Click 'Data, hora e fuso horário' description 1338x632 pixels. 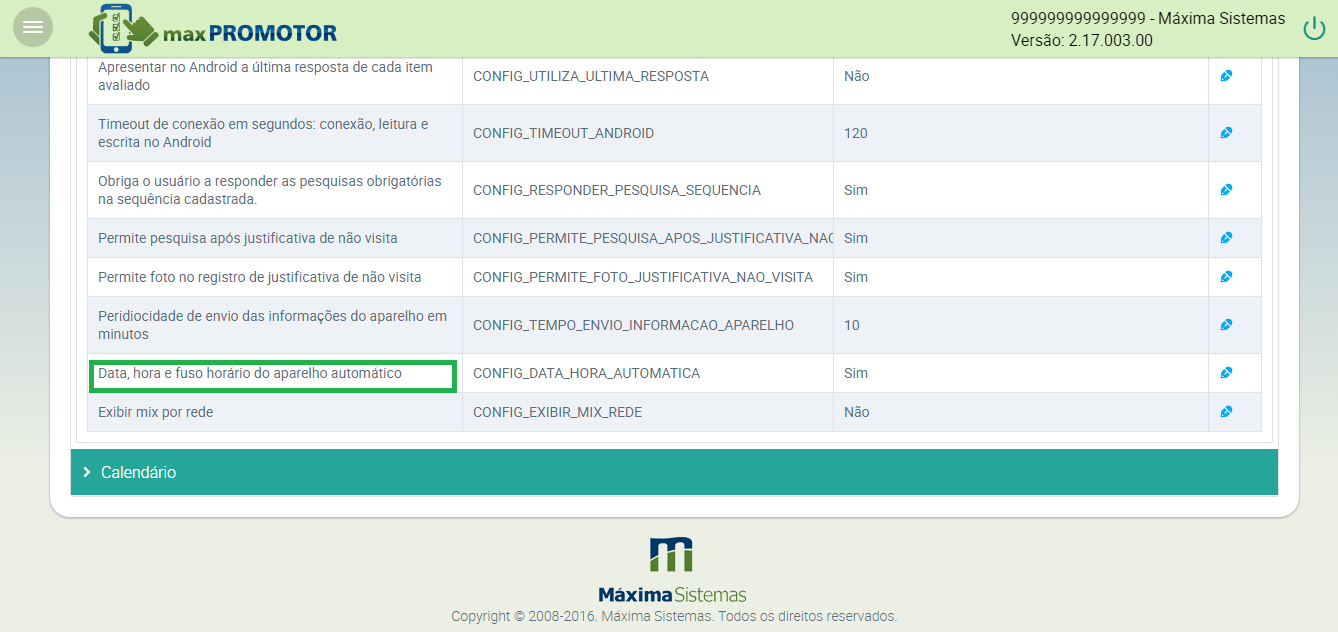pos(250,373)
